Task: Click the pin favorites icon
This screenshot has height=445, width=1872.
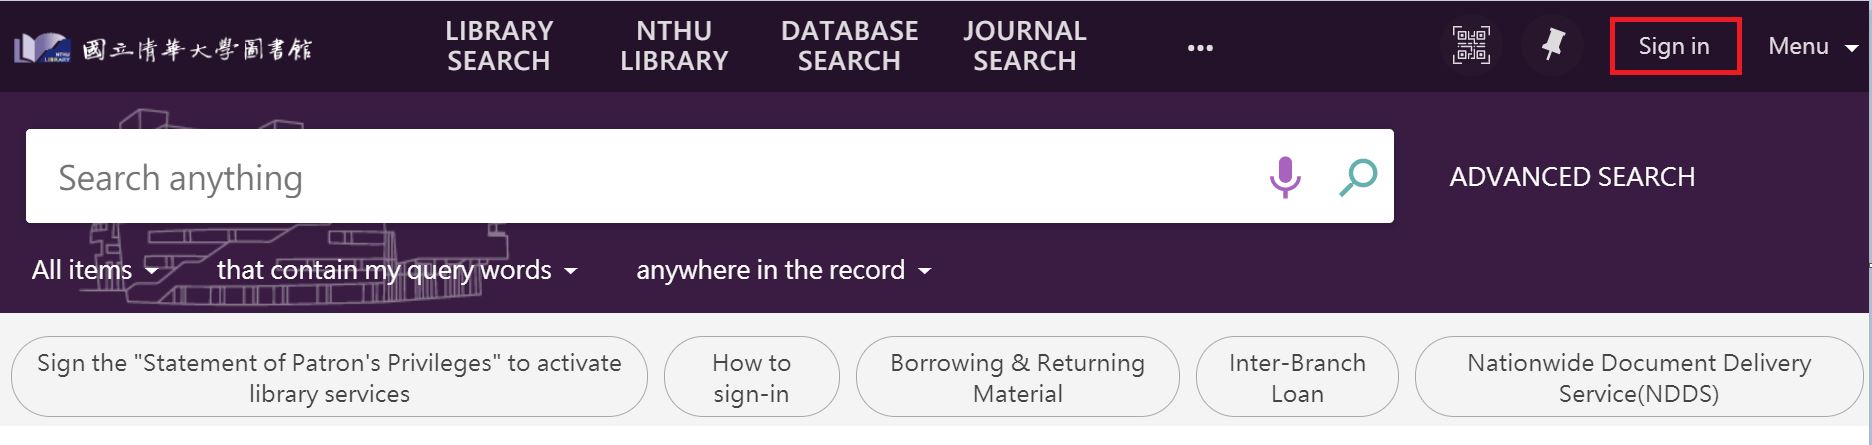Action: (x=1552, y=45)
